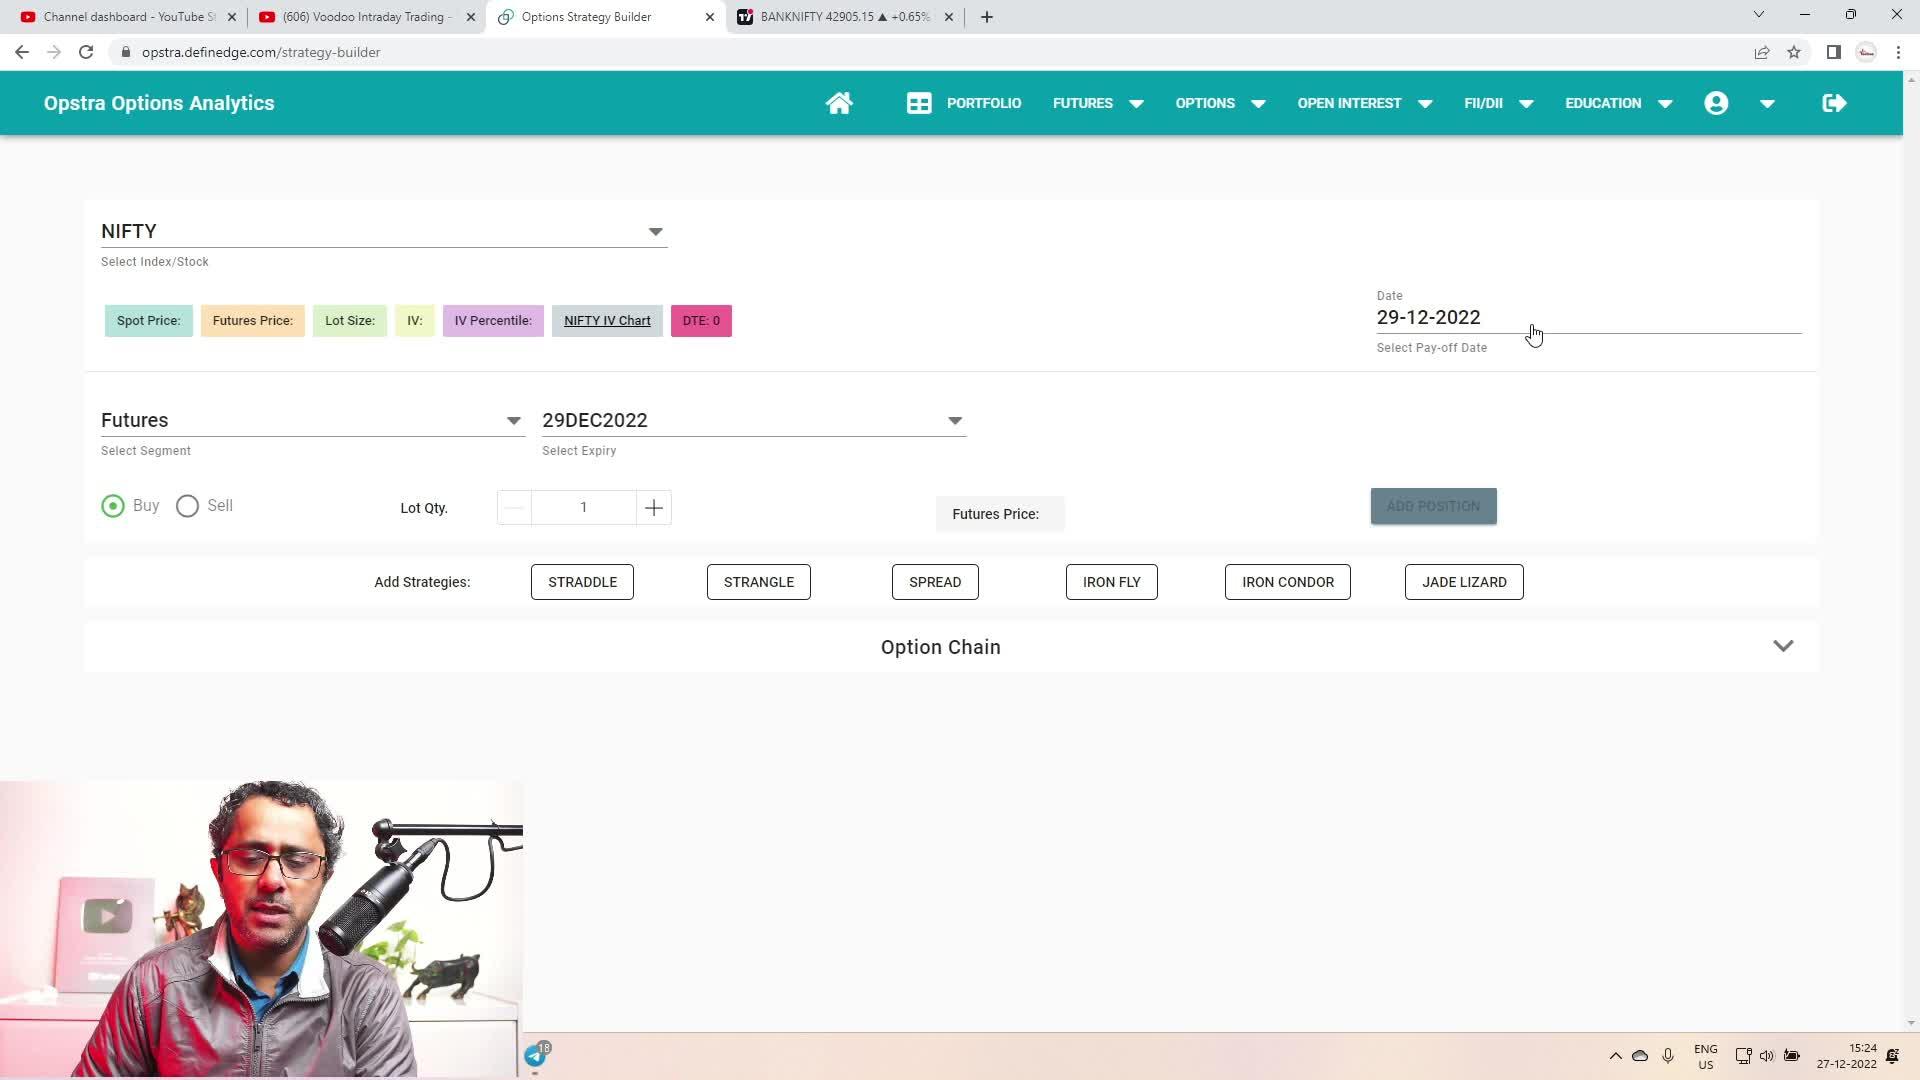The image size is (1920, 1080).
Task: Open the Options menu arrow
Action: (x=1258, y=103)
